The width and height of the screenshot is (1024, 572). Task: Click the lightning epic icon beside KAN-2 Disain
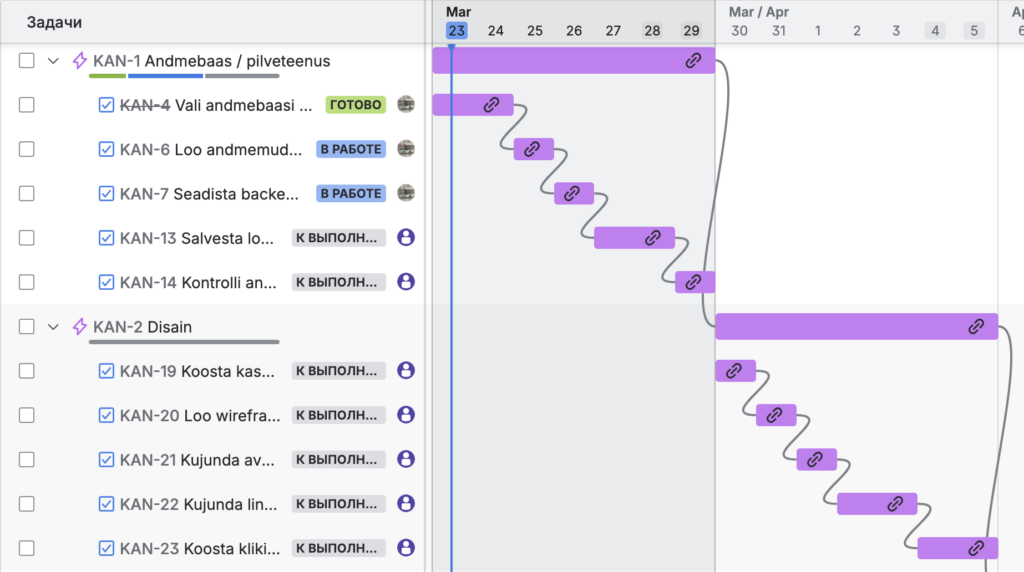point(80,327)
